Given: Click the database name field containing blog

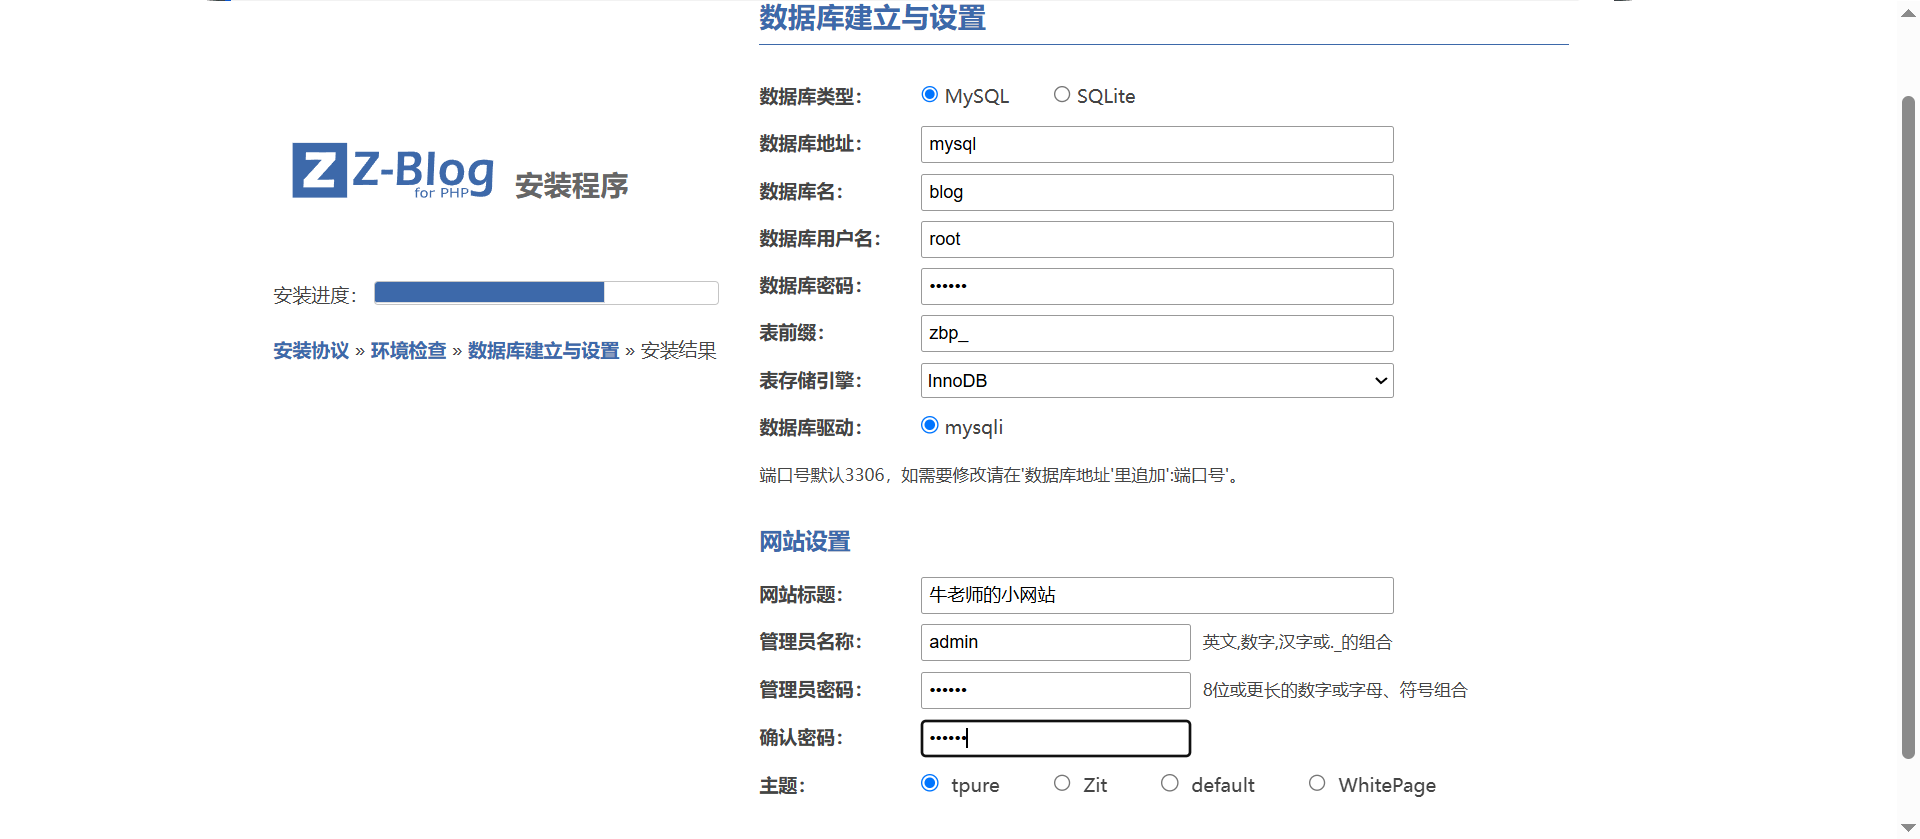Looking at the screenshot, I should (1157, 192).
